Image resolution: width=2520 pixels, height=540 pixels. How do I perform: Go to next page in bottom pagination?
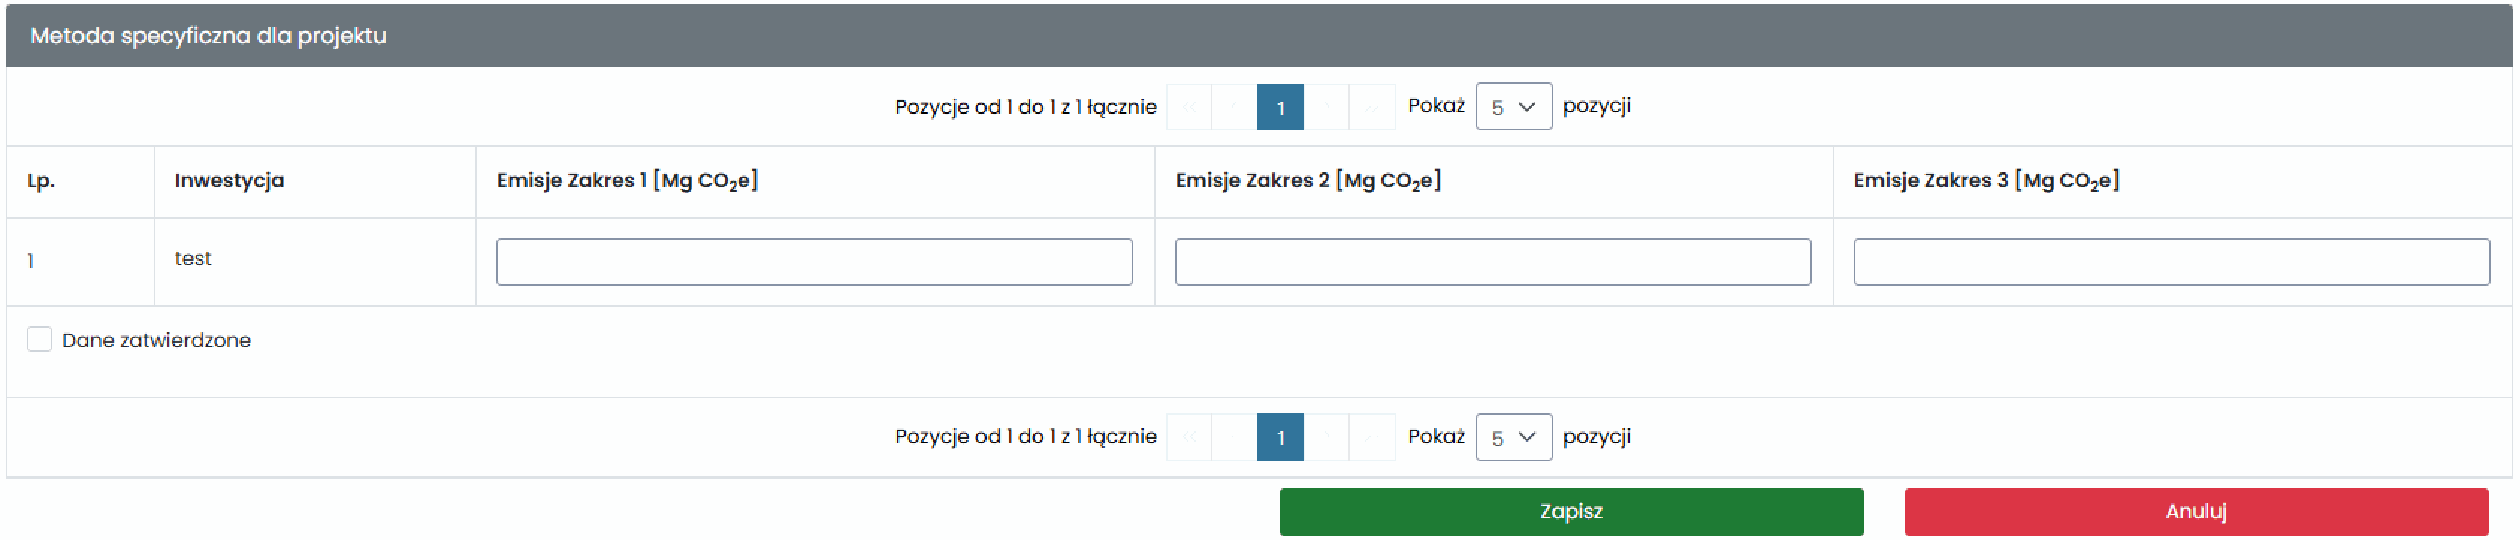point(1327,437)
